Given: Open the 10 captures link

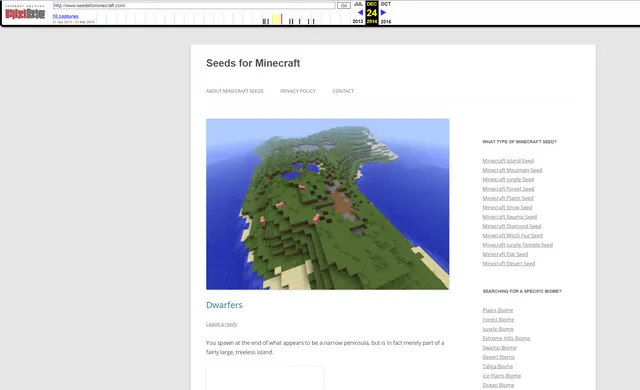Looking at the screenshot, I should coord(65,16).
